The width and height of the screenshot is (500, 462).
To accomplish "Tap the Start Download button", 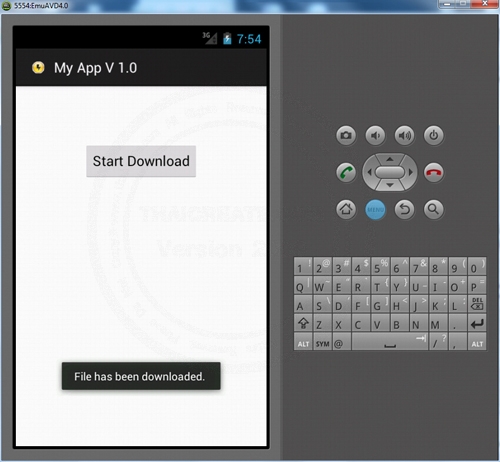I will click(x=141, y=161).
